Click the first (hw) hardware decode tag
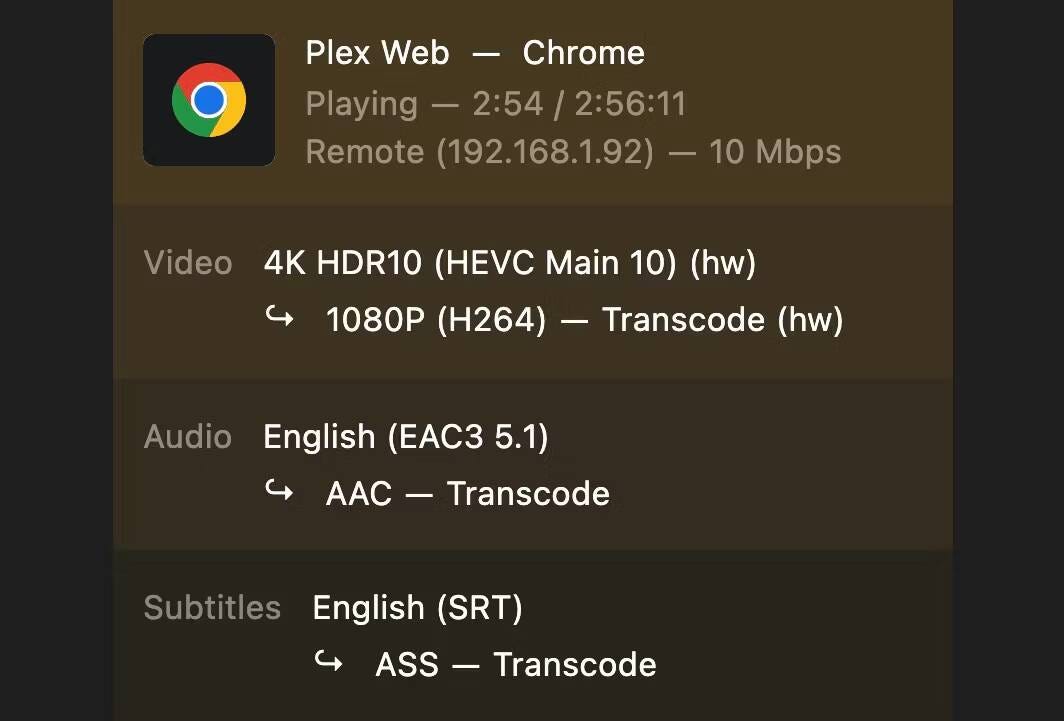 720,263
